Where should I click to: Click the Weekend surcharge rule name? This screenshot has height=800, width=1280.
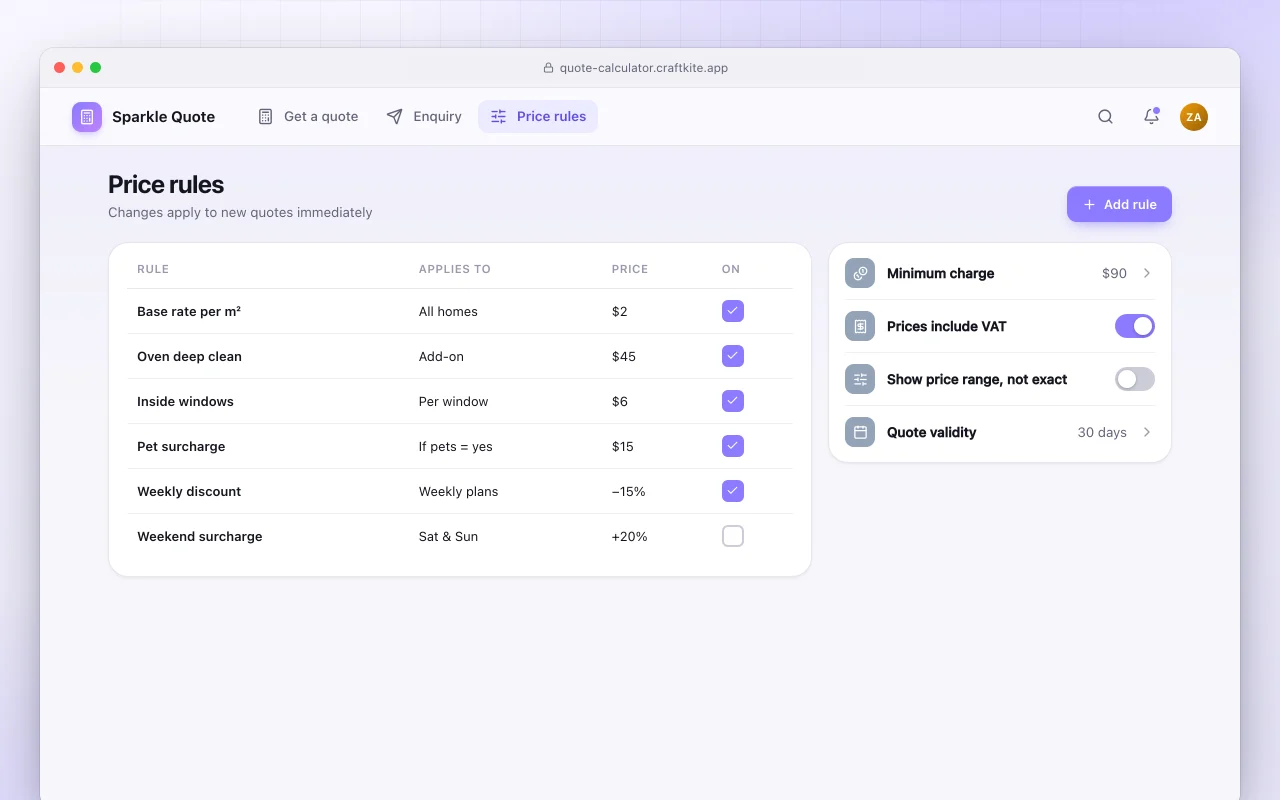200,536
